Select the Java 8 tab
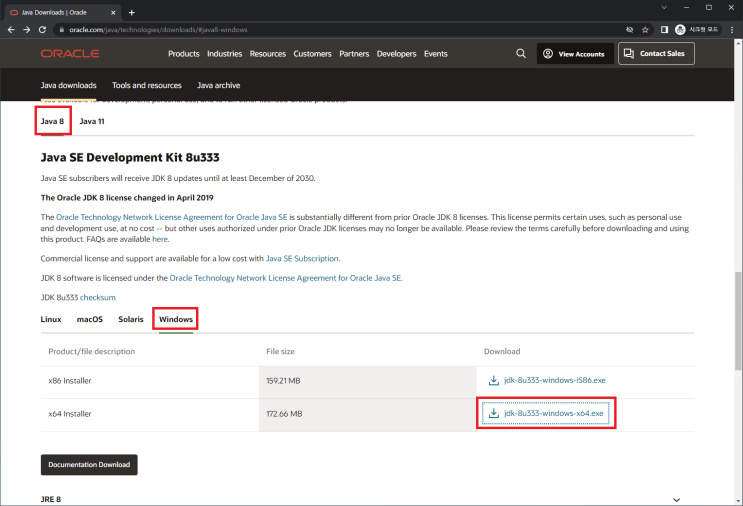 pos(52,121)
